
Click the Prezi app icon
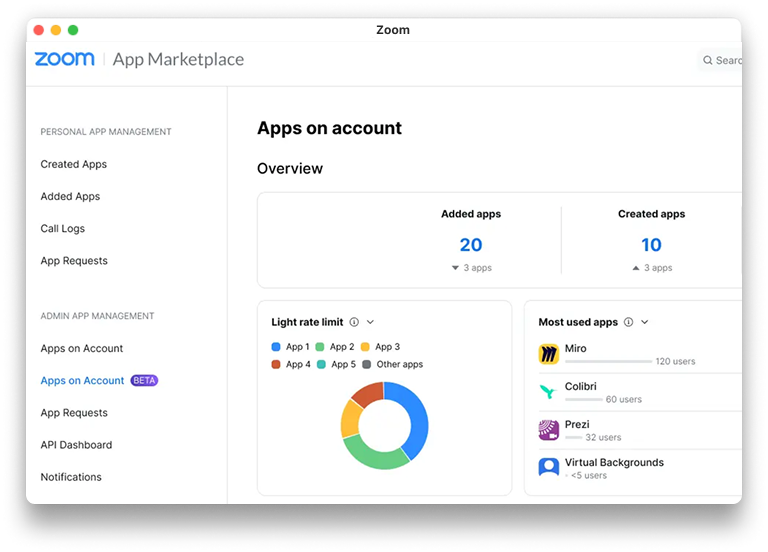tap(549, 430)
